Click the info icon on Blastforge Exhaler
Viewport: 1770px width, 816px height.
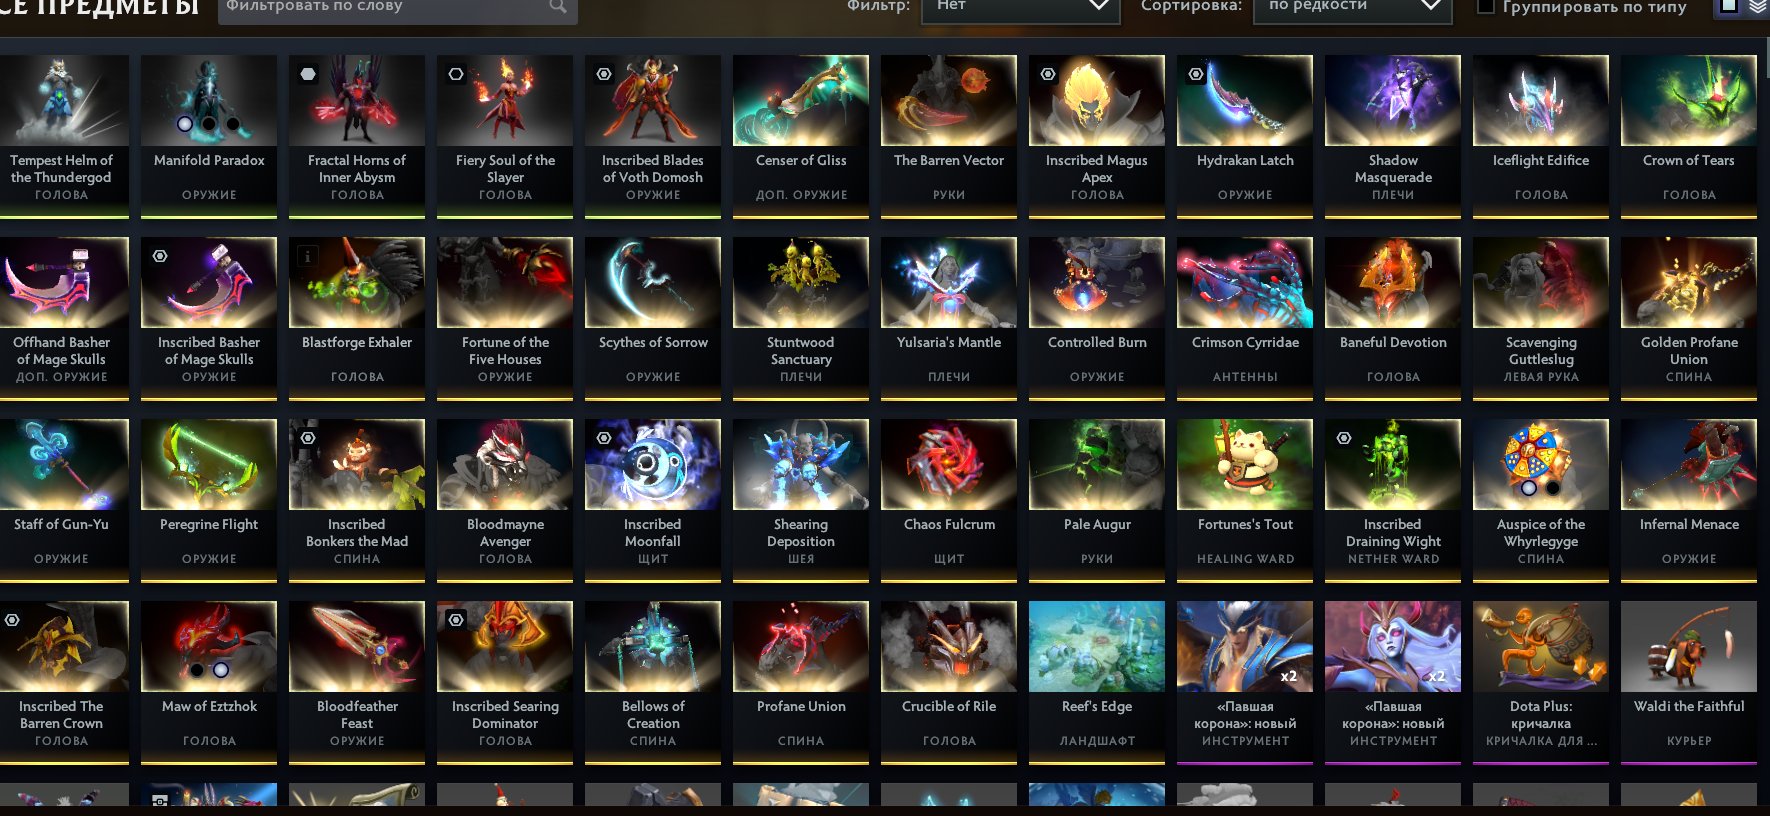point(308,256)
